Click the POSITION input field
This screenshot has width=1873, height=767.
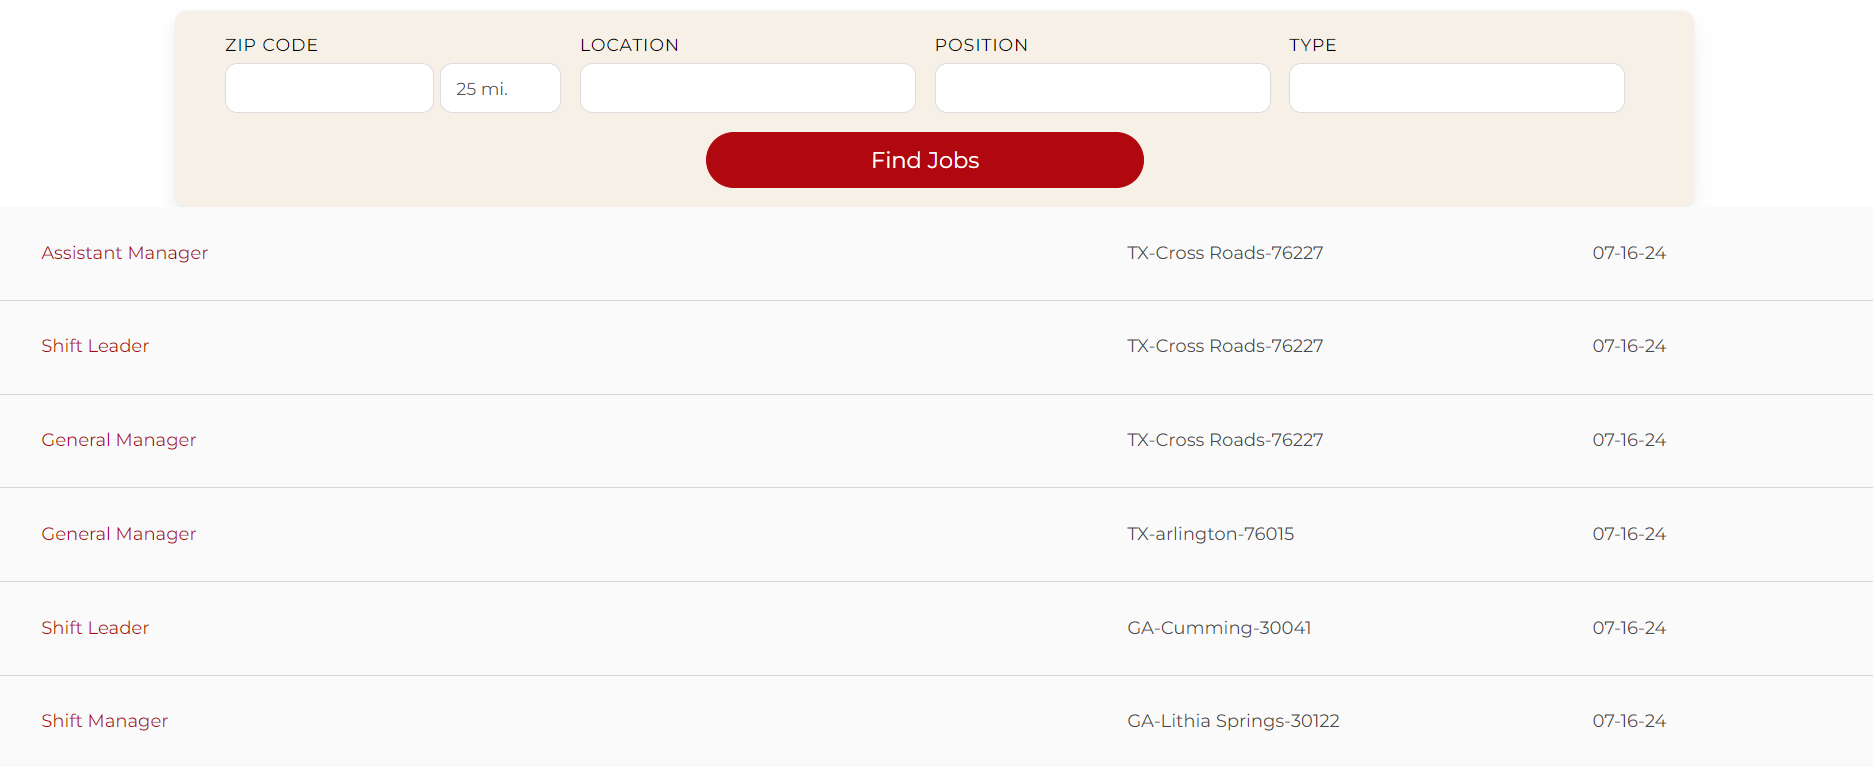(x=1102, y=88)
